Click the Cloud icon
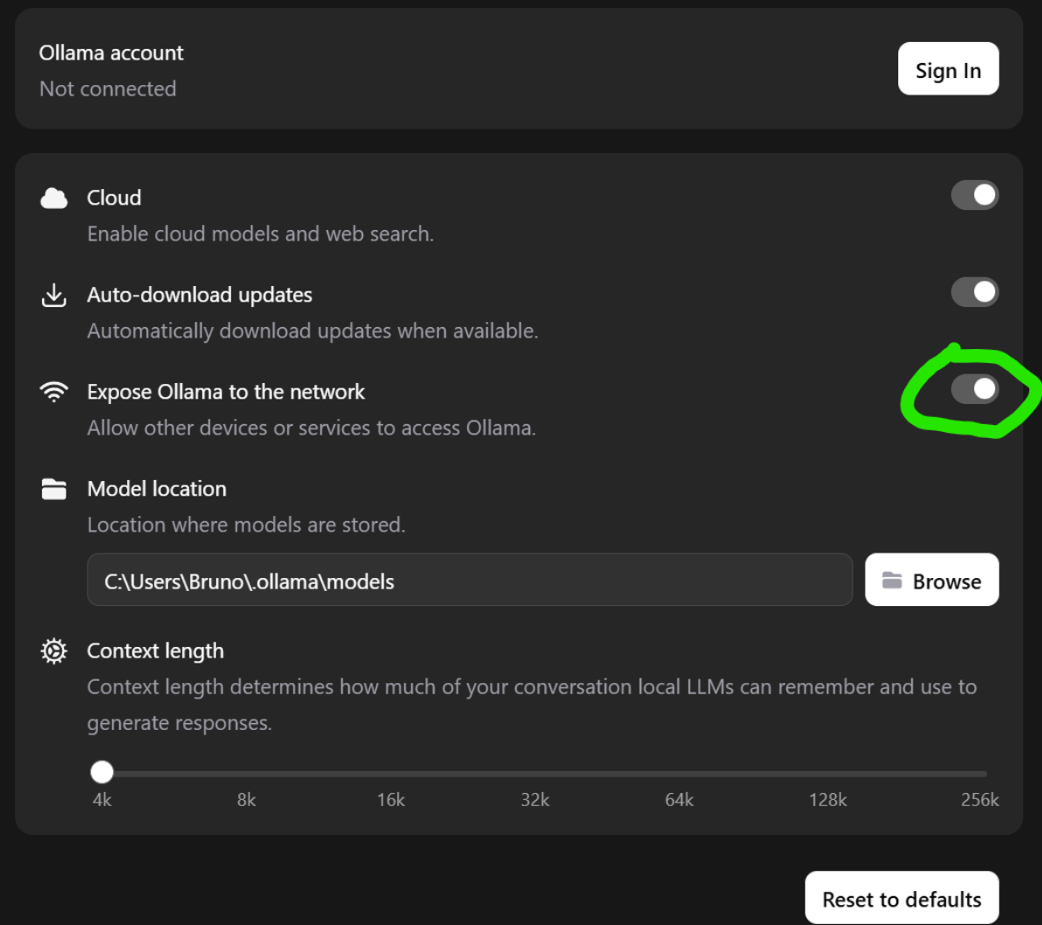1042x925 pixels. click(54, 198)
